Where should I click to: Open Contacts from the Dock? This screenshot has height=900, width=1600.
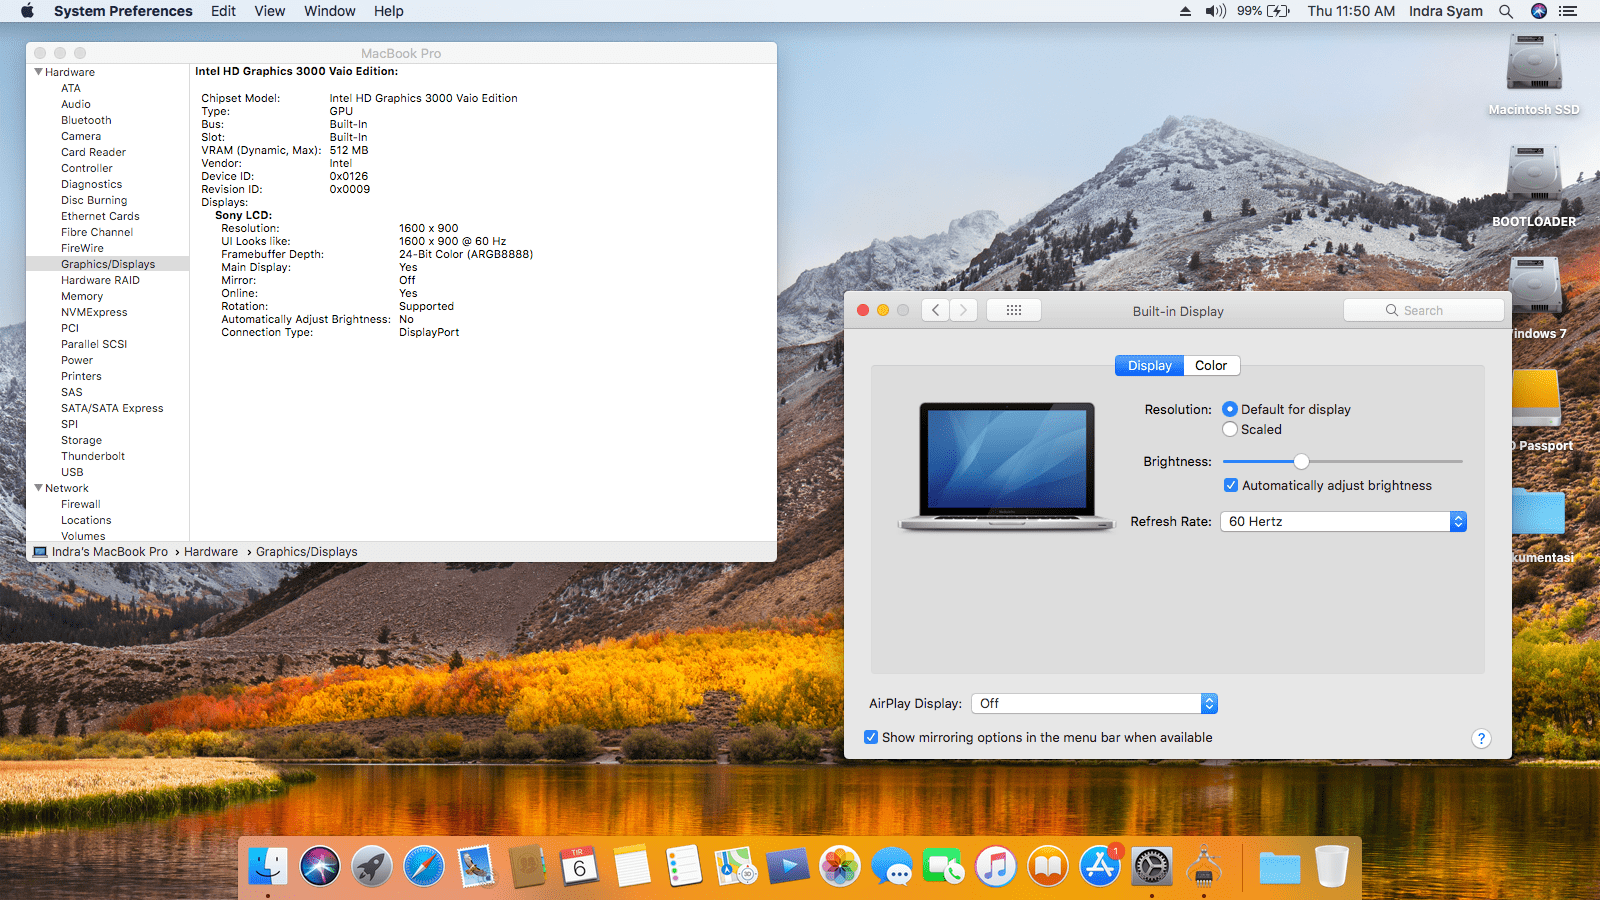[x=528, y=866]
